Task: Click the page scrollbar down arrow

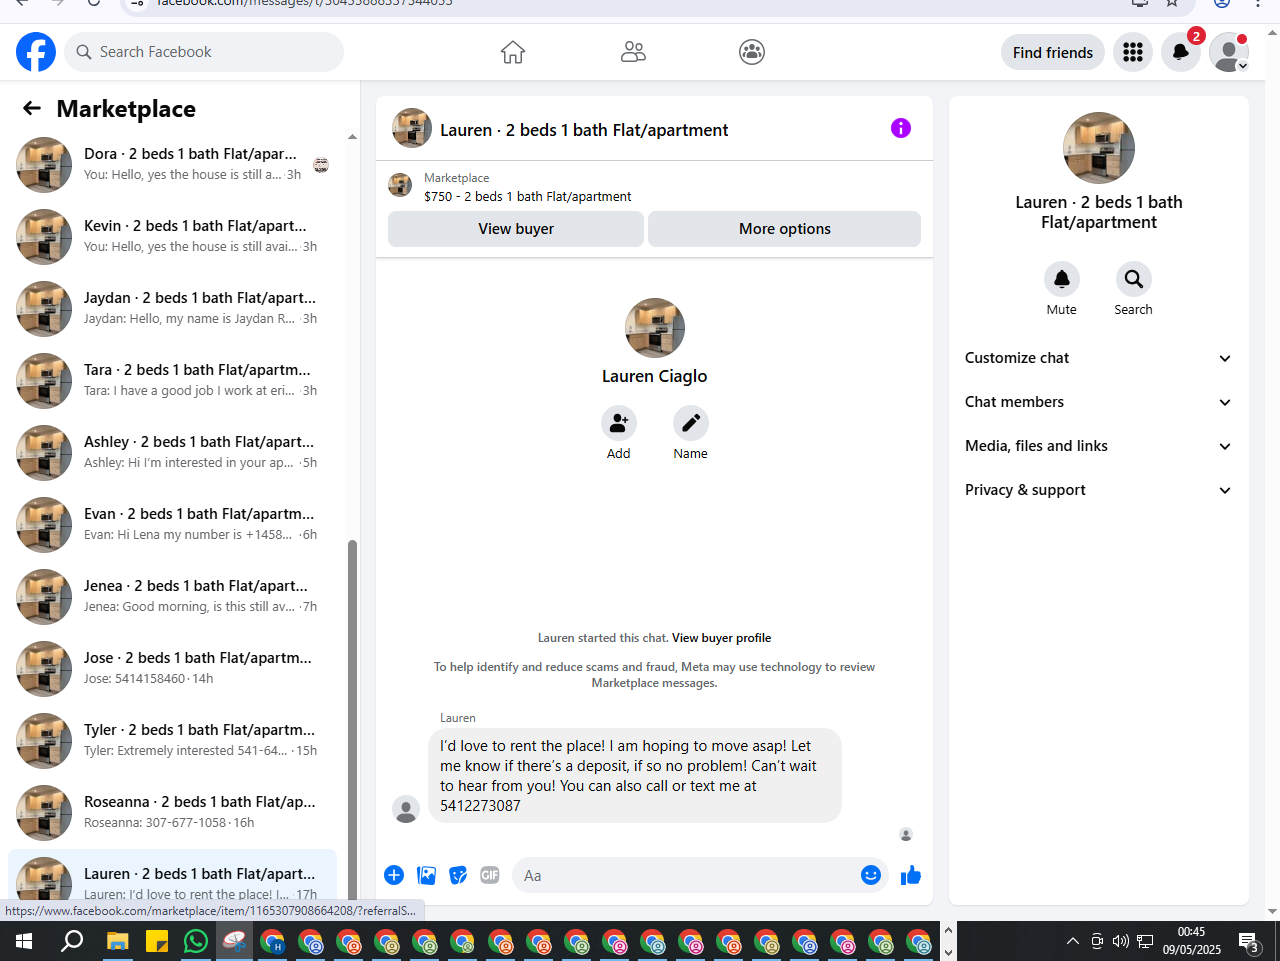Action: [x=1272, y=912]
